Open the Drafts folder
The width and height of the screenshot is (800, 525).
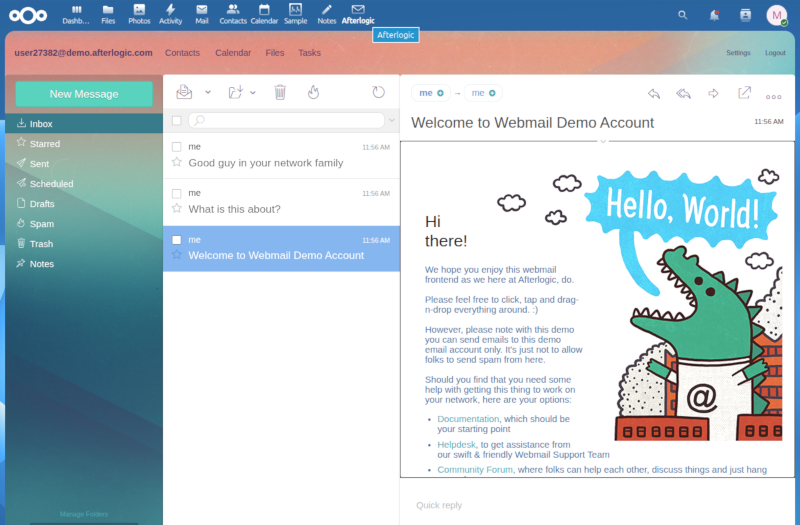pos(42,204)
